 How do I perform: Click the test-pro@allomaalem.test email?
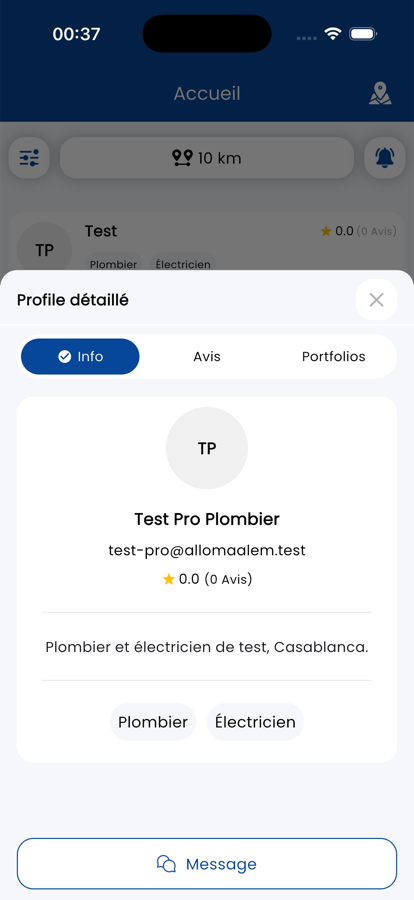[207, 550]
